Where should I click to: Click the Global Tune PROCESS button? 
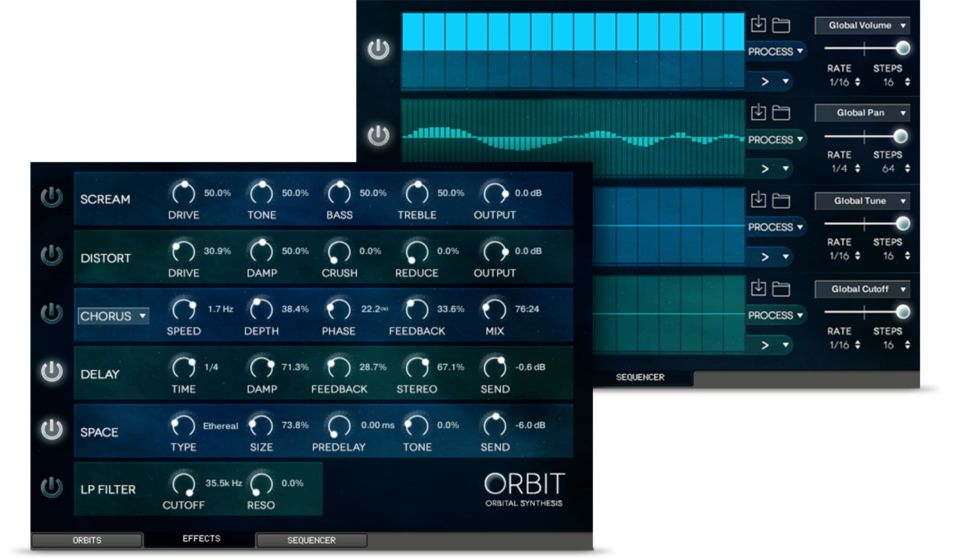point(776,228)
